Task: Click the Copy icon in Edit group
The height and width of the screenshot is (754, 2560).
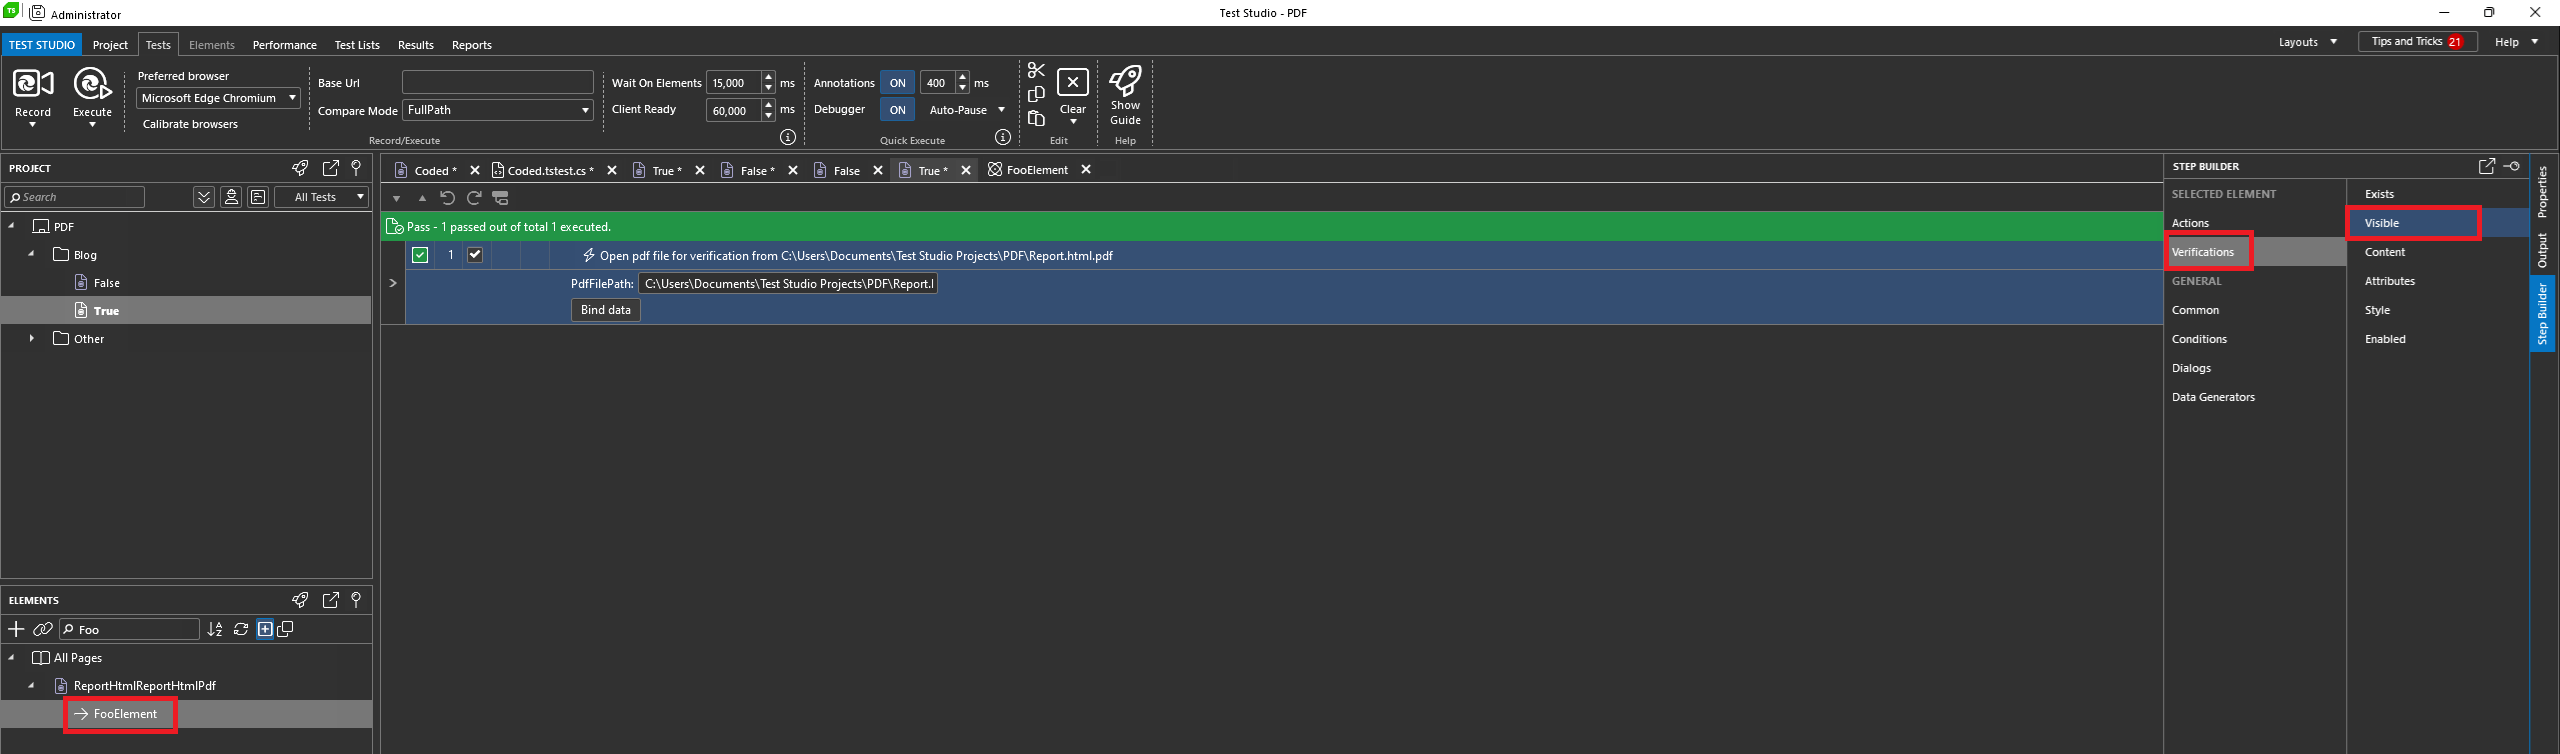Action: point(1036,94)
